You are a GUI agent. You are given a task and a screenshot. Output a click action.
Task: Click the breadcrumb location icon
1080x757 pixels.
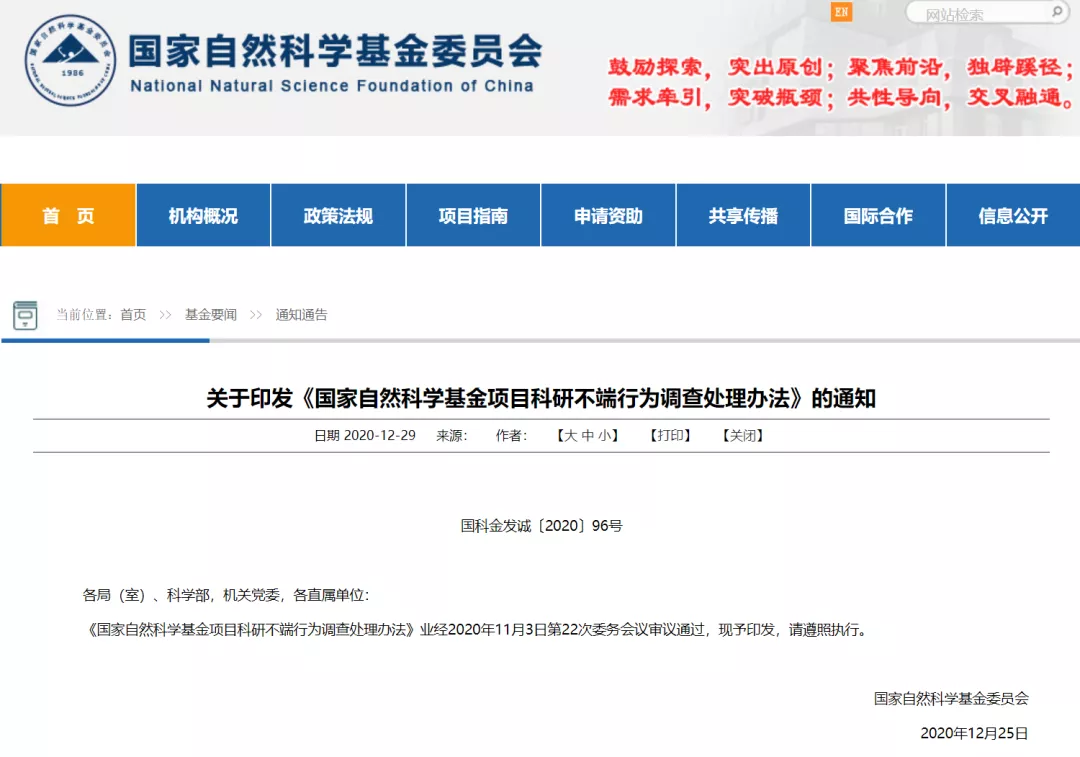(x=25, y=315)
